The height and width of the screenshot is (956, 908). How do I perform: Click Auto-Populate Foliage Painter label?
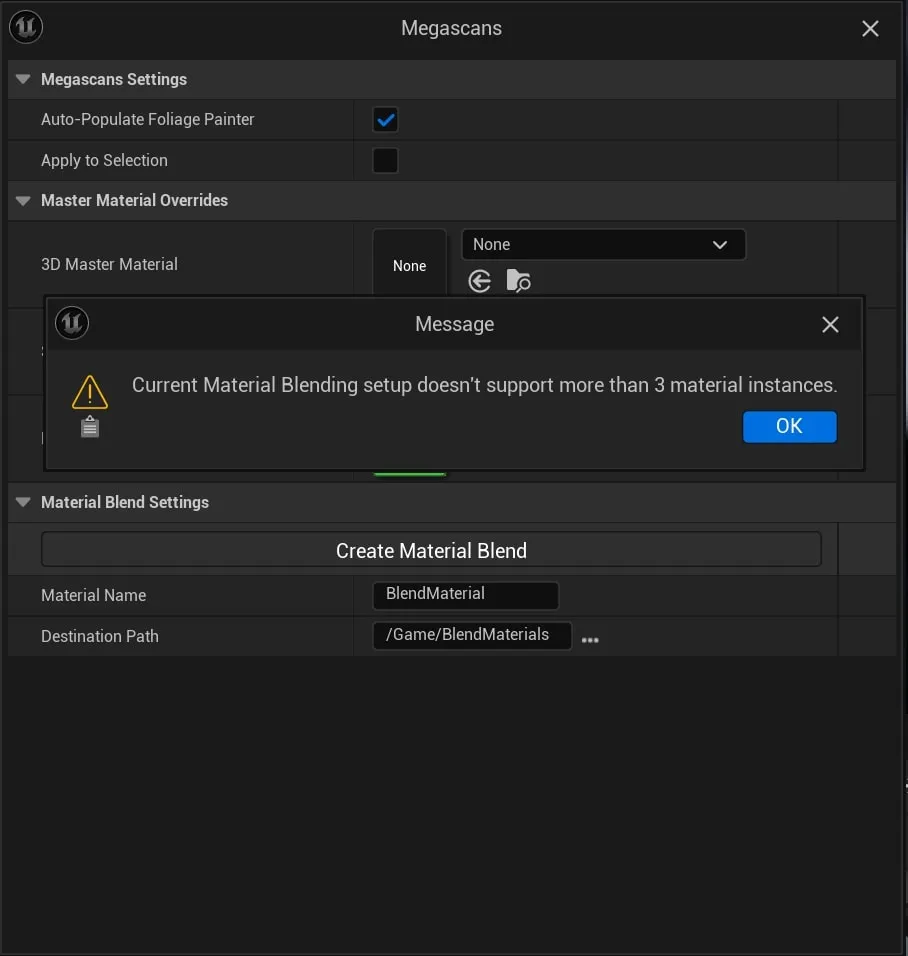point(148,120)
